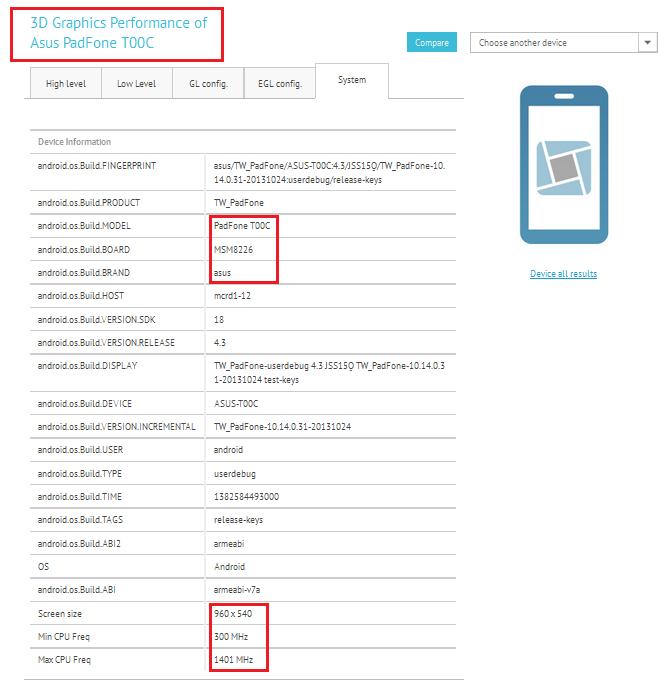Click the 'android.os.Build.TAGS' label

click(x=80, y=519)
